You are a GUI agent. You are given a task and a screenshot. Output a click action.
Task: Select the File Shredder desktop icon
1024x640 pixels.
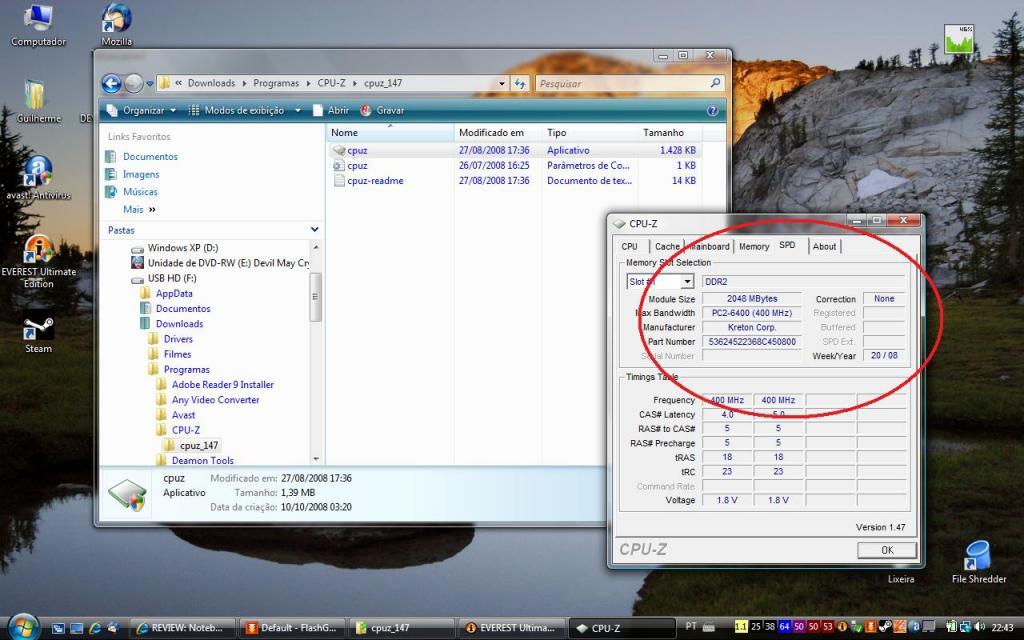978,562
